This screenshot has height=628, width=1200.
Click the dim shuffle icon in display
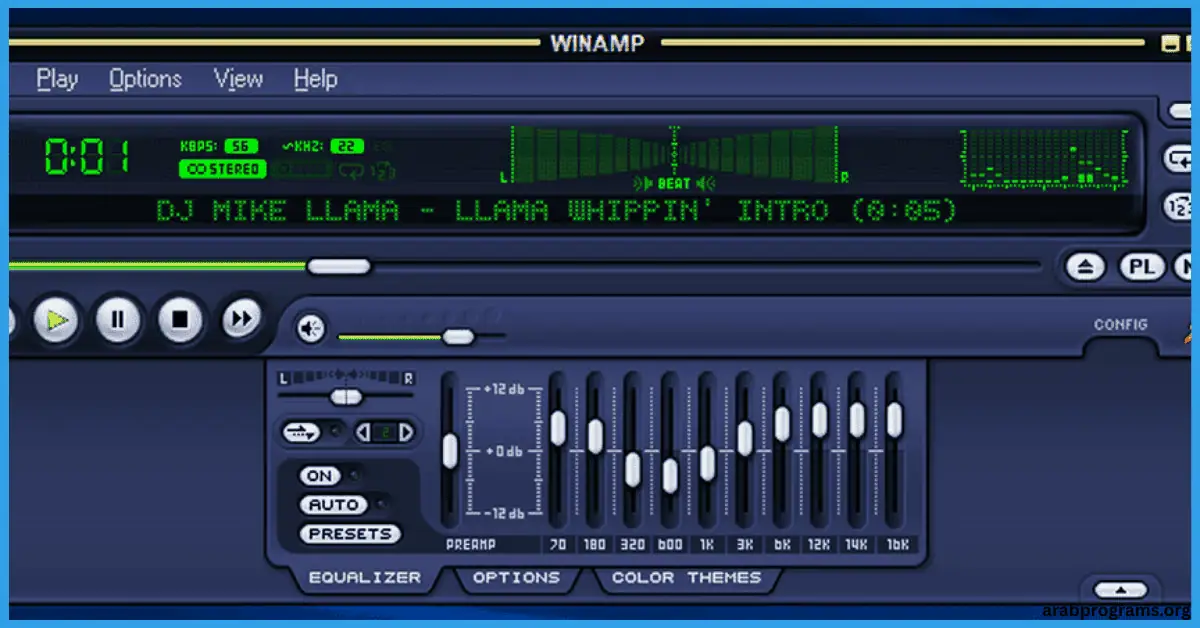[x=384, y=170]
